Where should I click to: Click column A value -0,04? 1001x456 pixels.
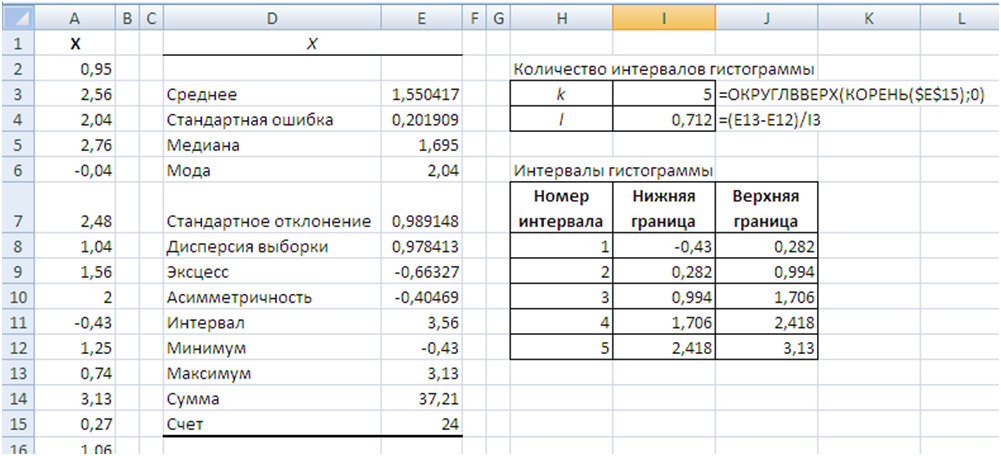click(x=75, y=171)
